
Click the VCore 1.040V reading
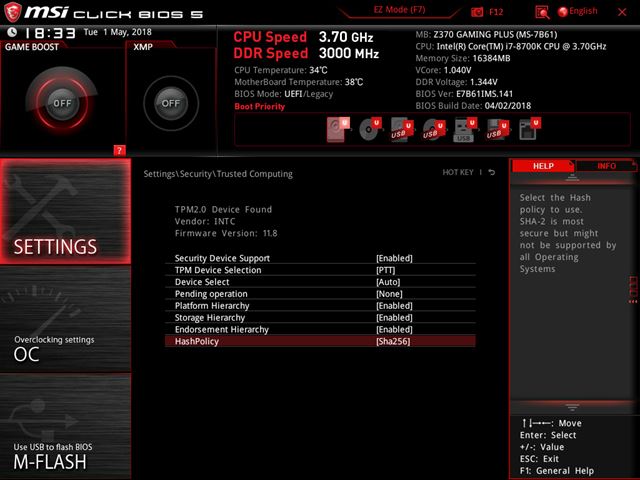click(x=443, y=70)
